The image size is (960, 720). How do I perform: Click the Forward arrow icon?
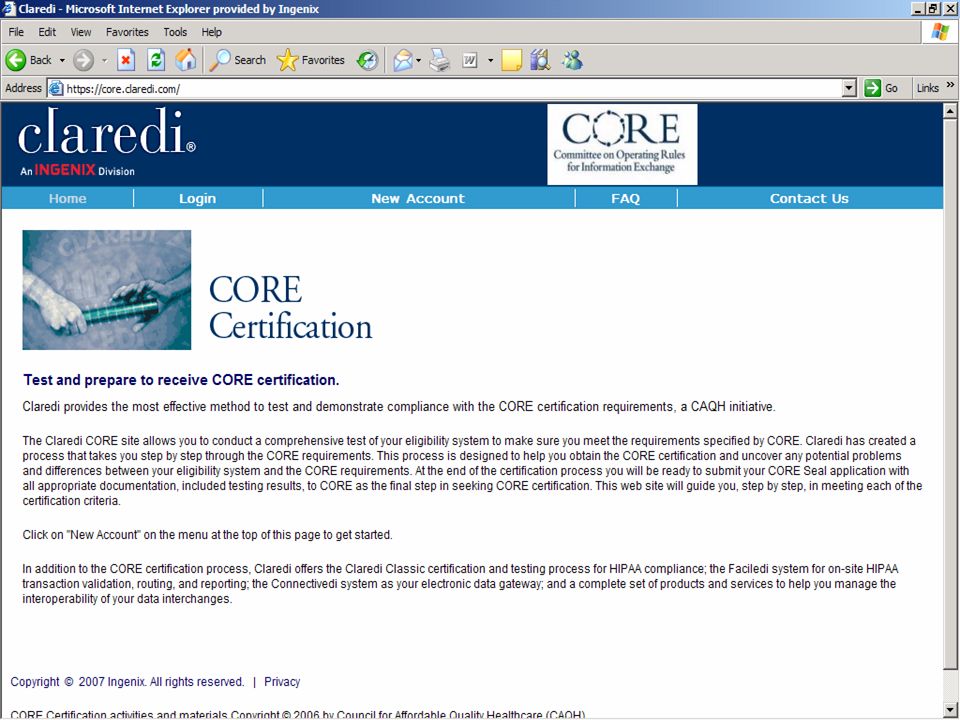(83, 60)
